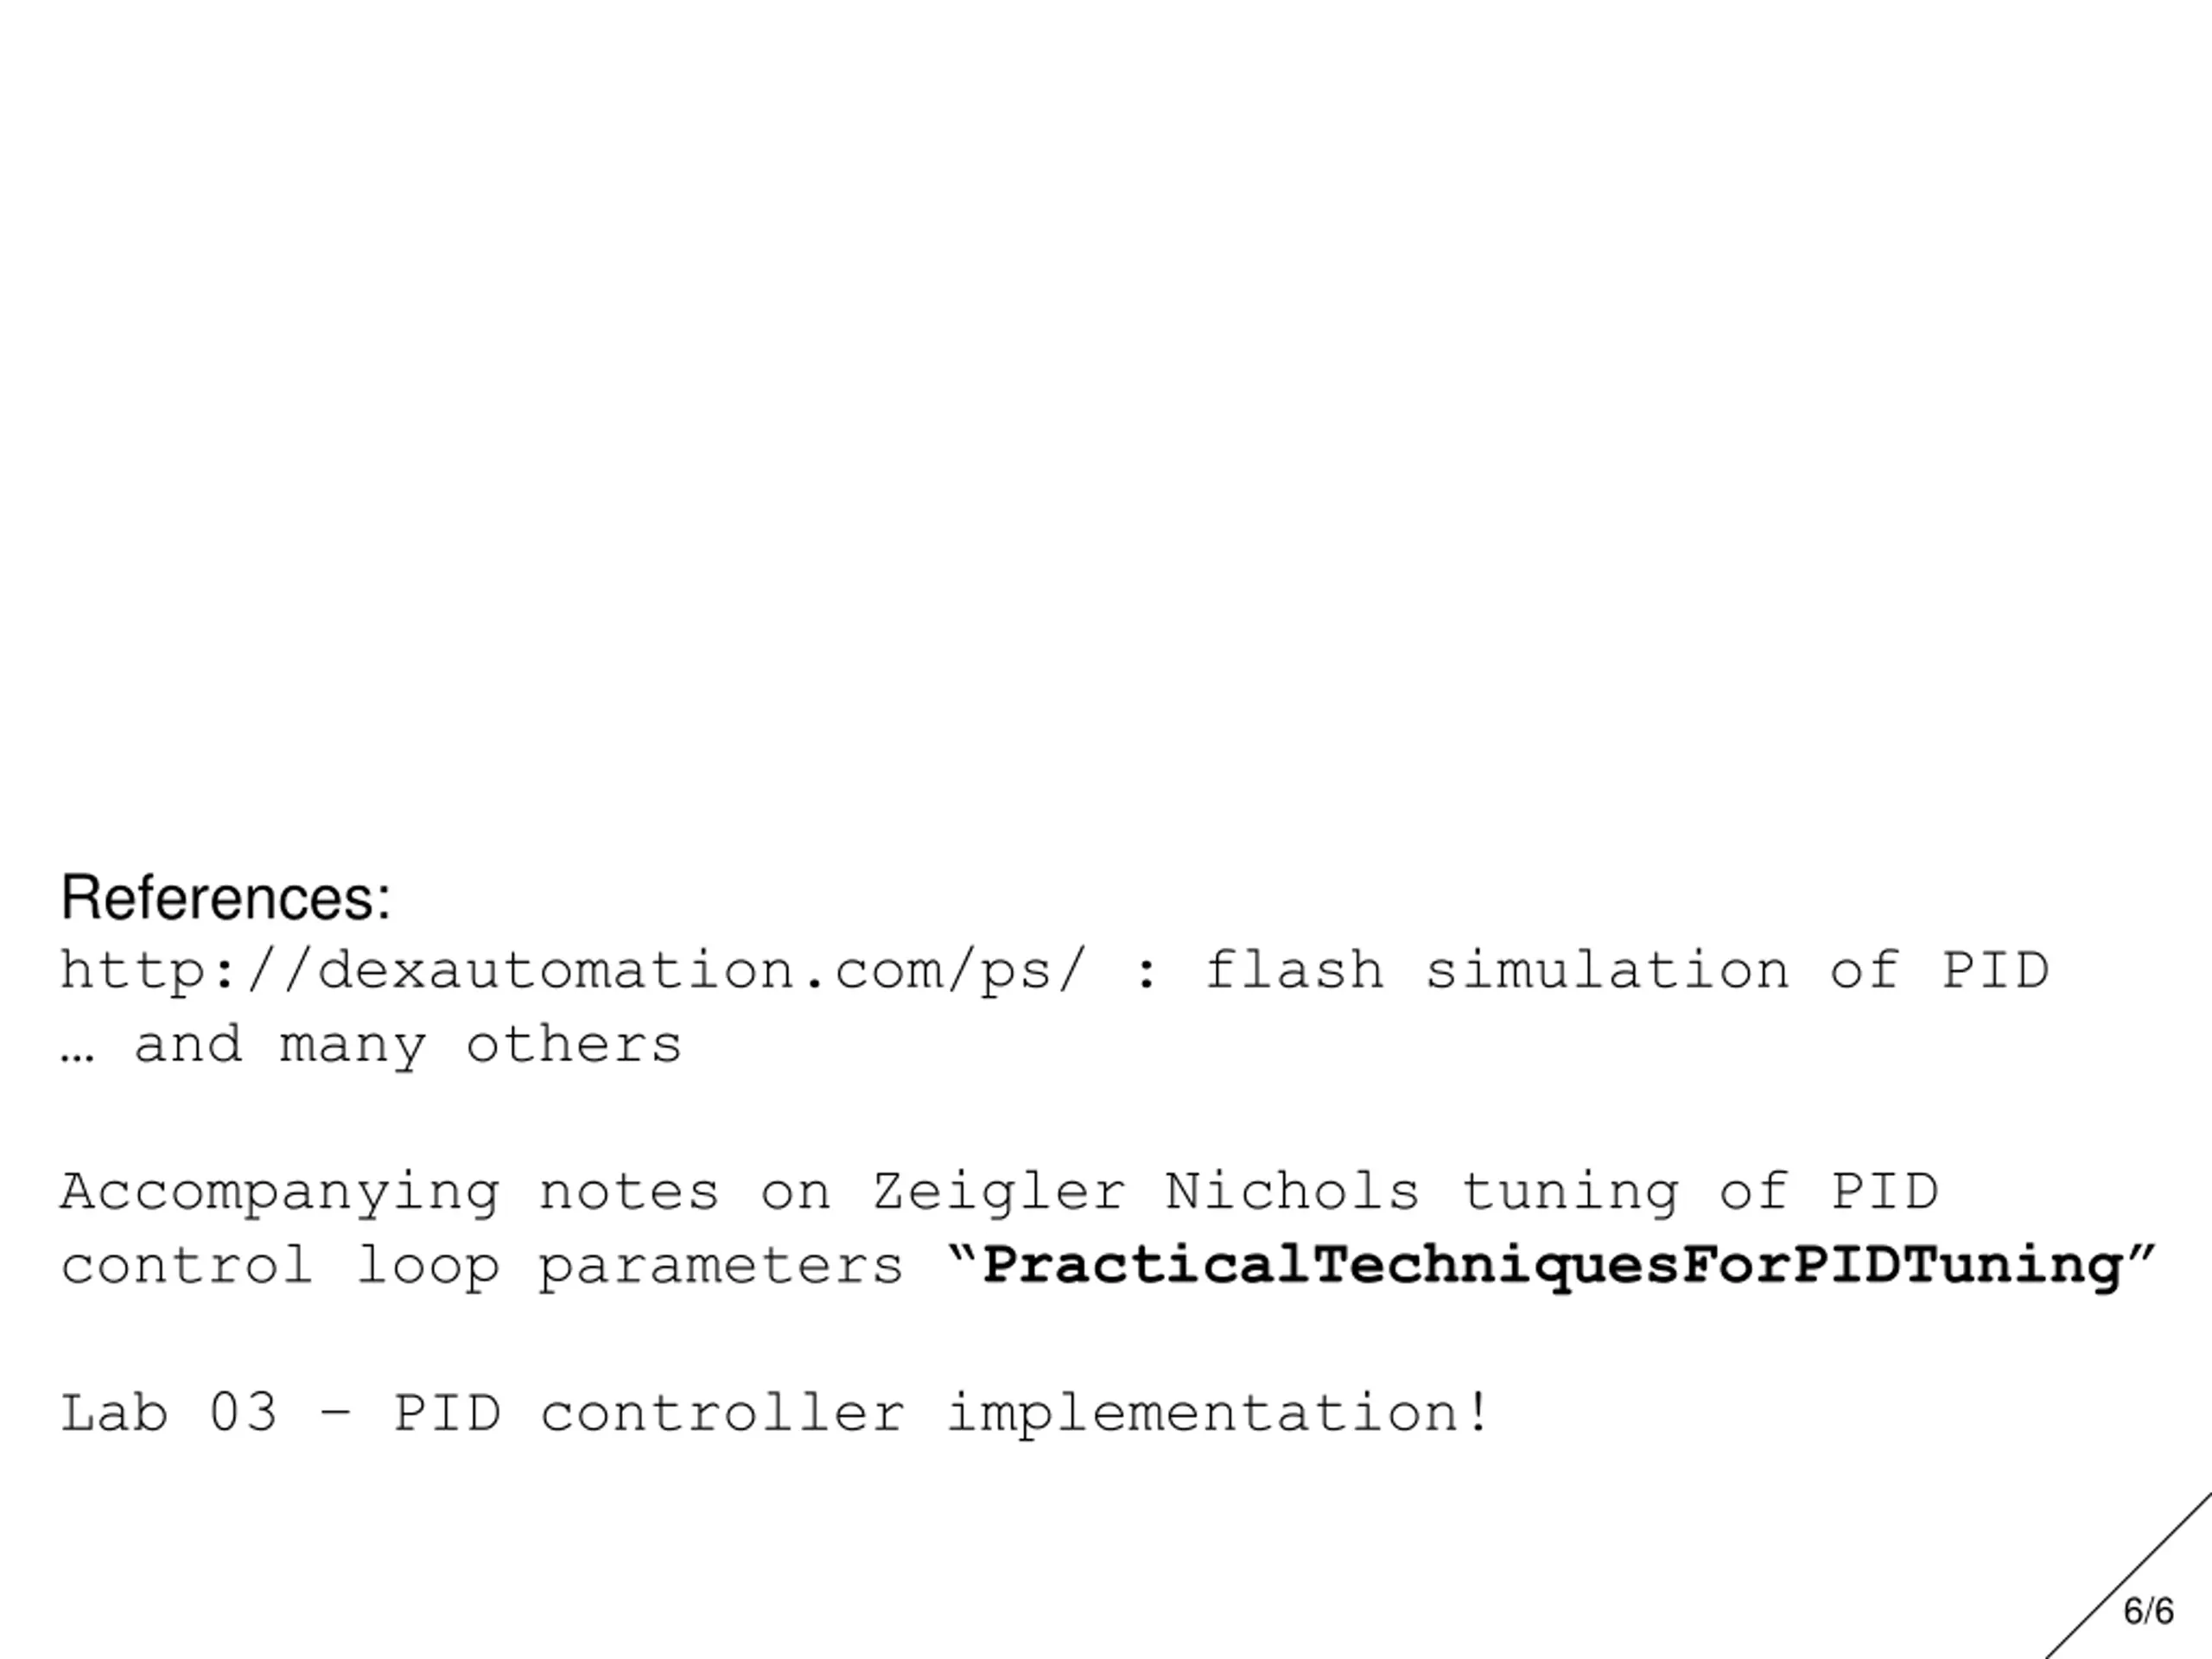Click the word 'implementation!' in the Lab line
The image size is (2212, 1659).
click(x=1218, y=1414)
